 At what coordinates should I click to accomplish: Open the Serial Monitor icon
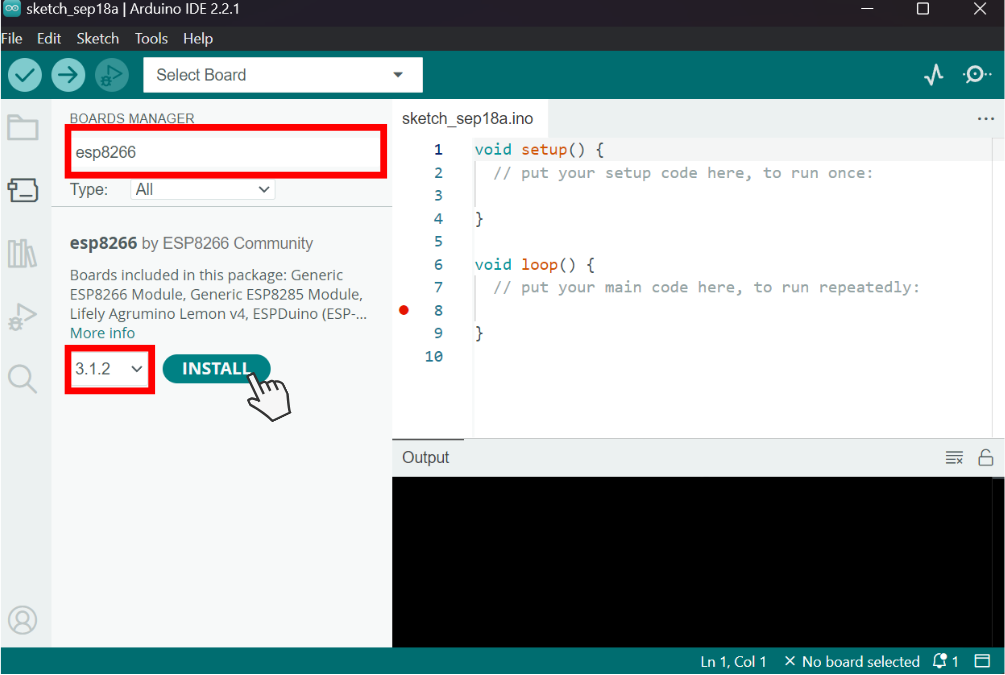(x=977, y=74)
